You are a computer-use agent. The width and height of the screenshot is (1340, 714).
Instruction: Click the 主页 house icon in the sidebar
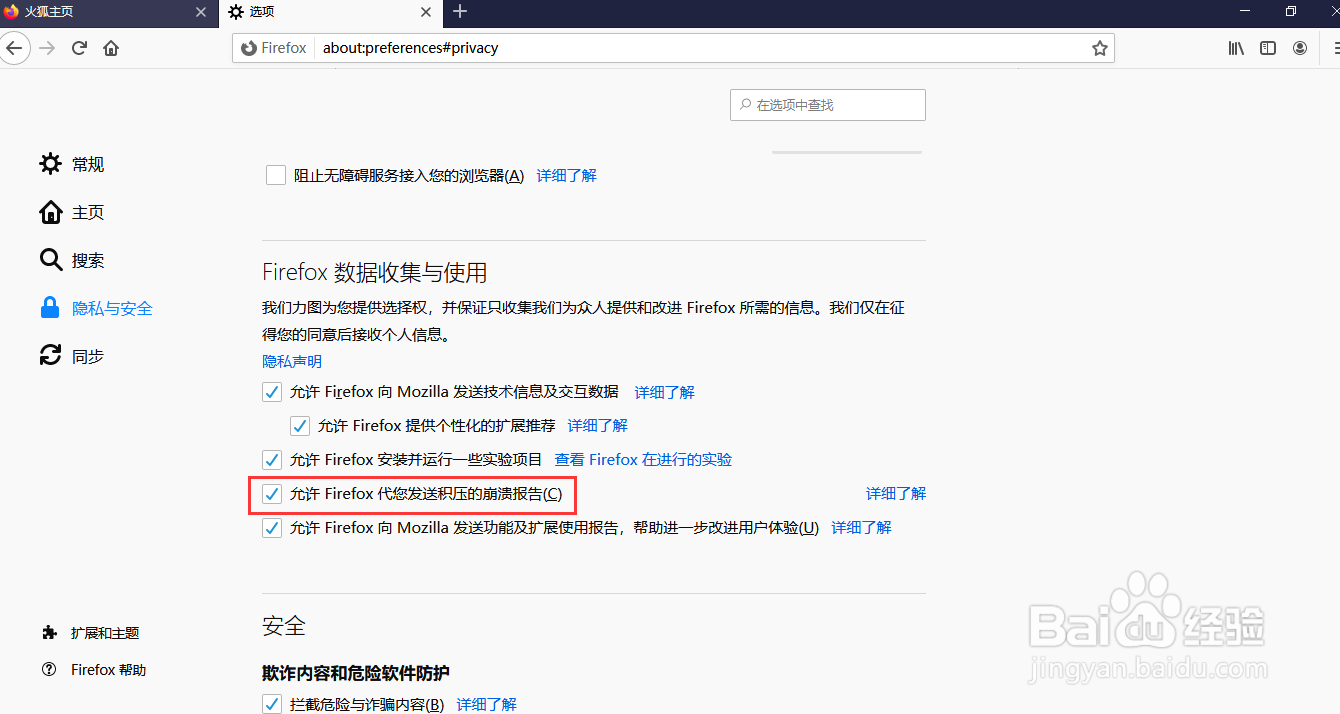coord(50,212)
